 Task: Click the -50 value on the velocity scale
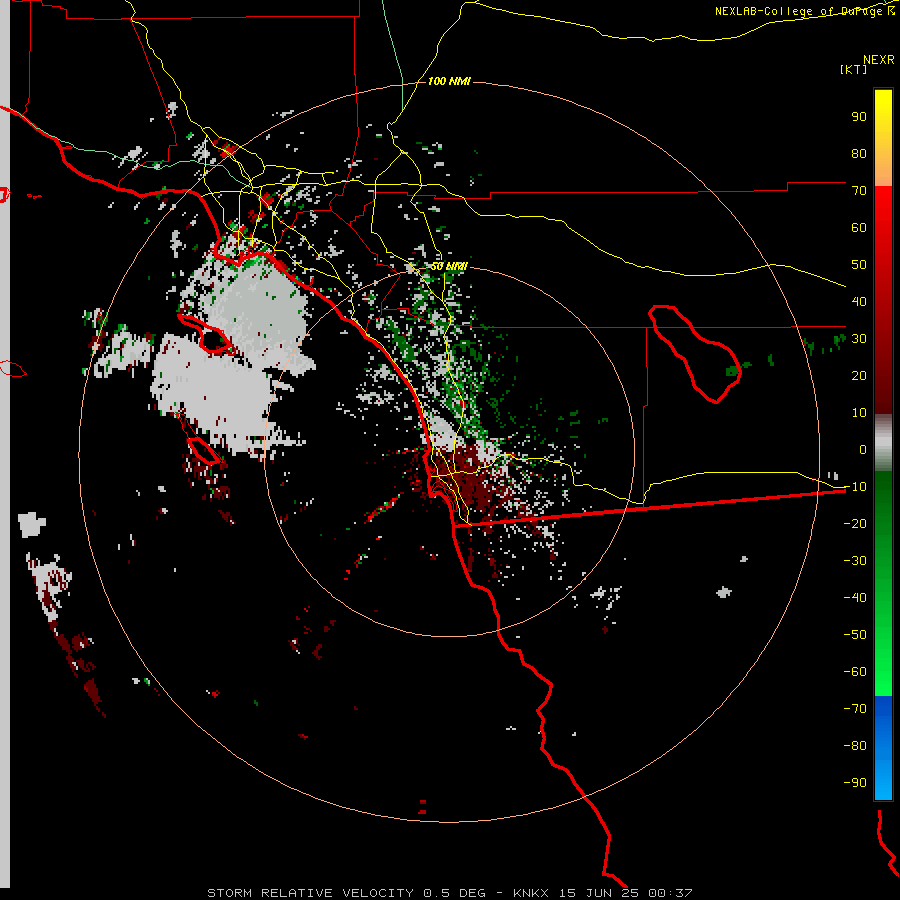click(x=855, y=635)
